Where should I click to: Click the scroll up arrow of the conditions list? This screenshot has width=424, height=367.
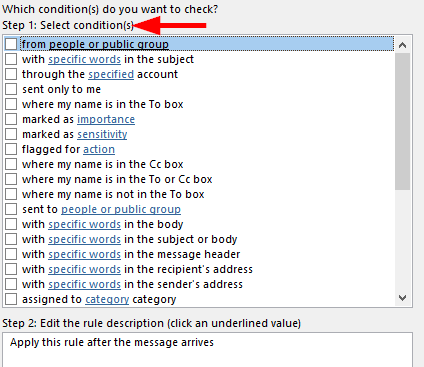tap(402, 45)
